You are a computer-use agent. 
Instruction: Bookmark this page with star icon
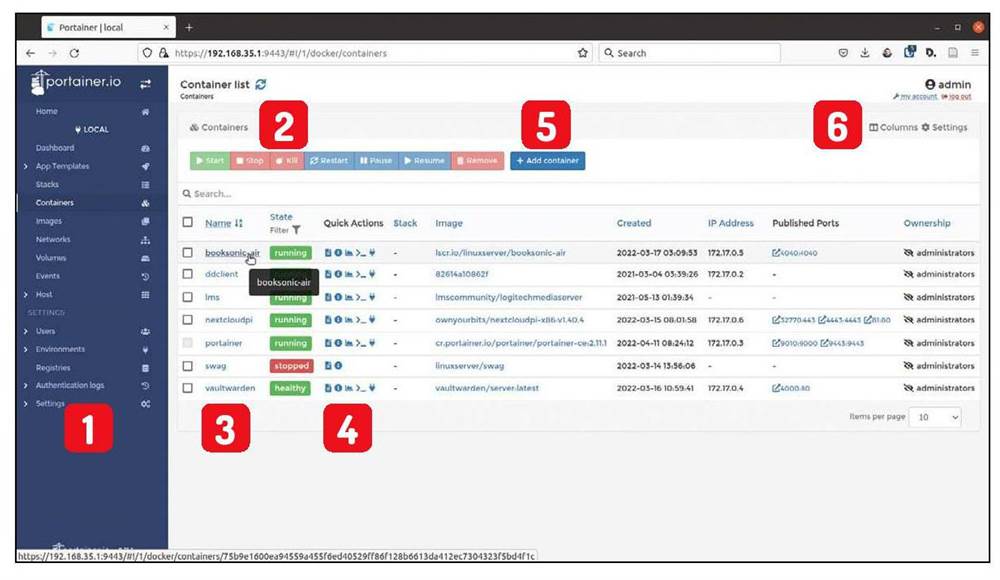pos(582,53)
